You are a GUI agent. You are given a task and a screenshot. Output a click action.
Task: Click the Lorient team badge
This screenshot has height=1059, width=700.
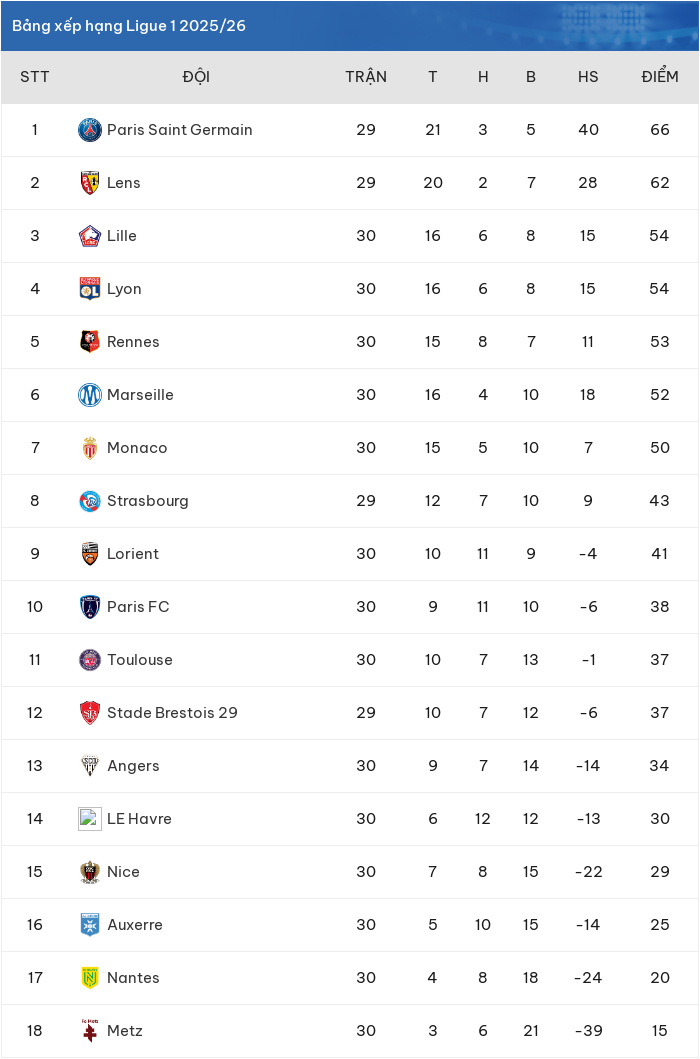(x=90, y=554)
